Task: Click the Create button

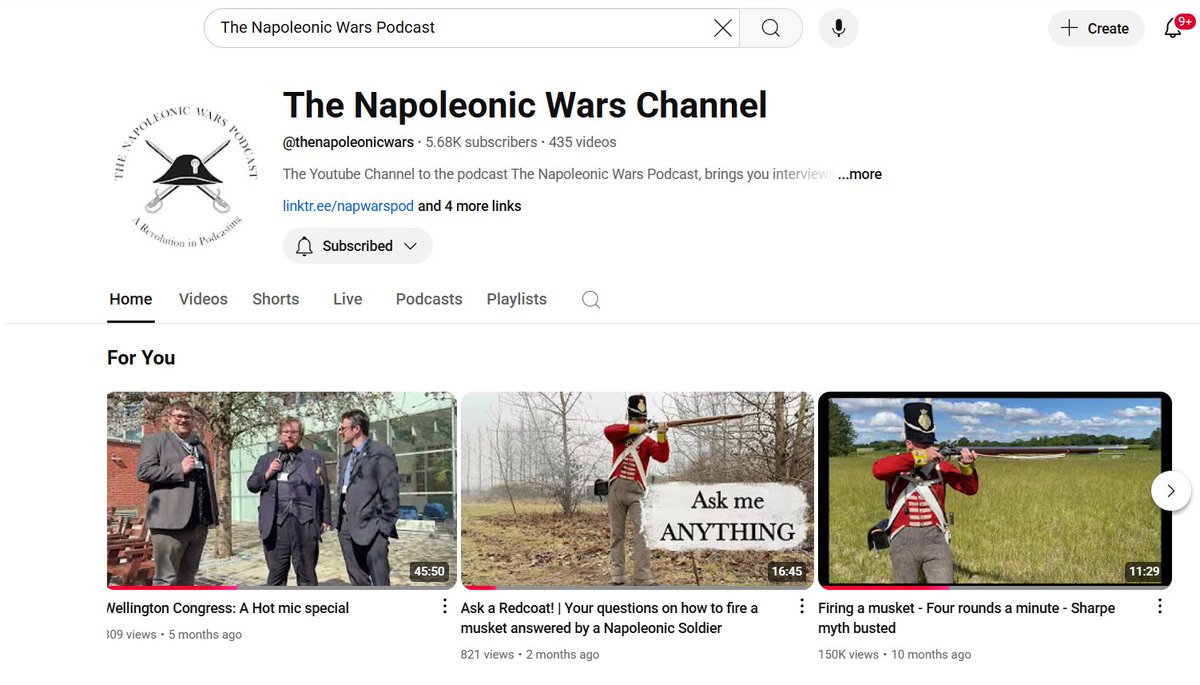Action: (x=1096, y=28)
